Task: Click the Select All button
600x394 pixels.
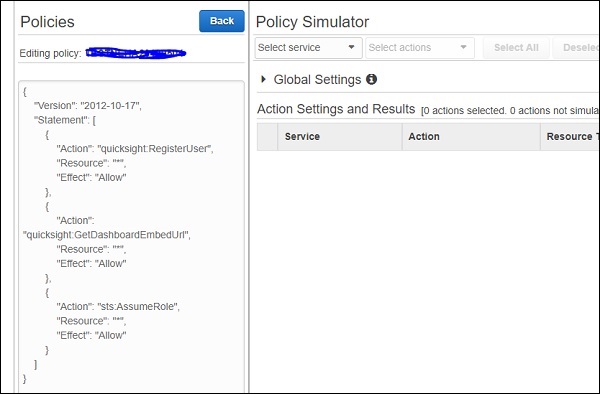Action: (516, 48)
